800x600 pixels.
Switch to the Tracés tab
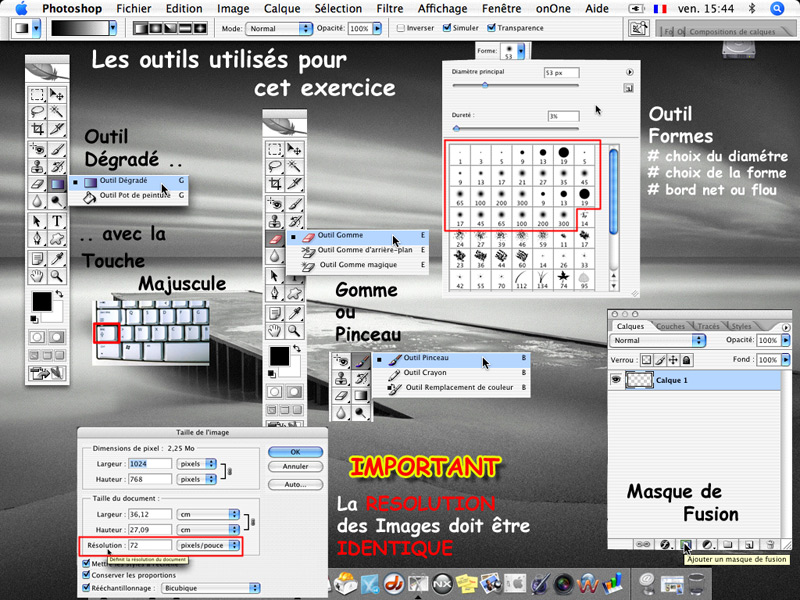(x=708, y=327)
